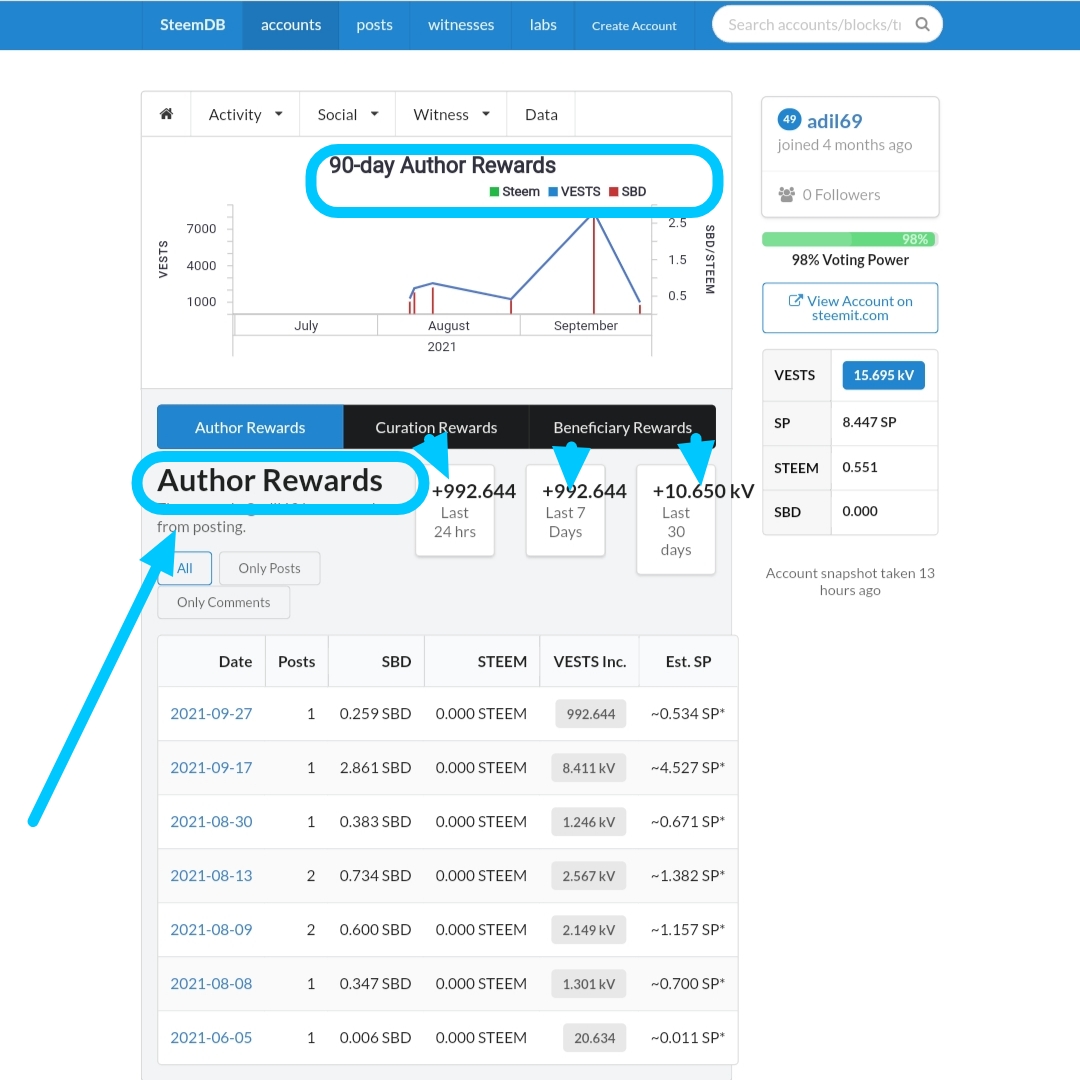Click the 0.551 STEEM balance value
This screenshot has width=1080, height=1080.
(860, 467)
